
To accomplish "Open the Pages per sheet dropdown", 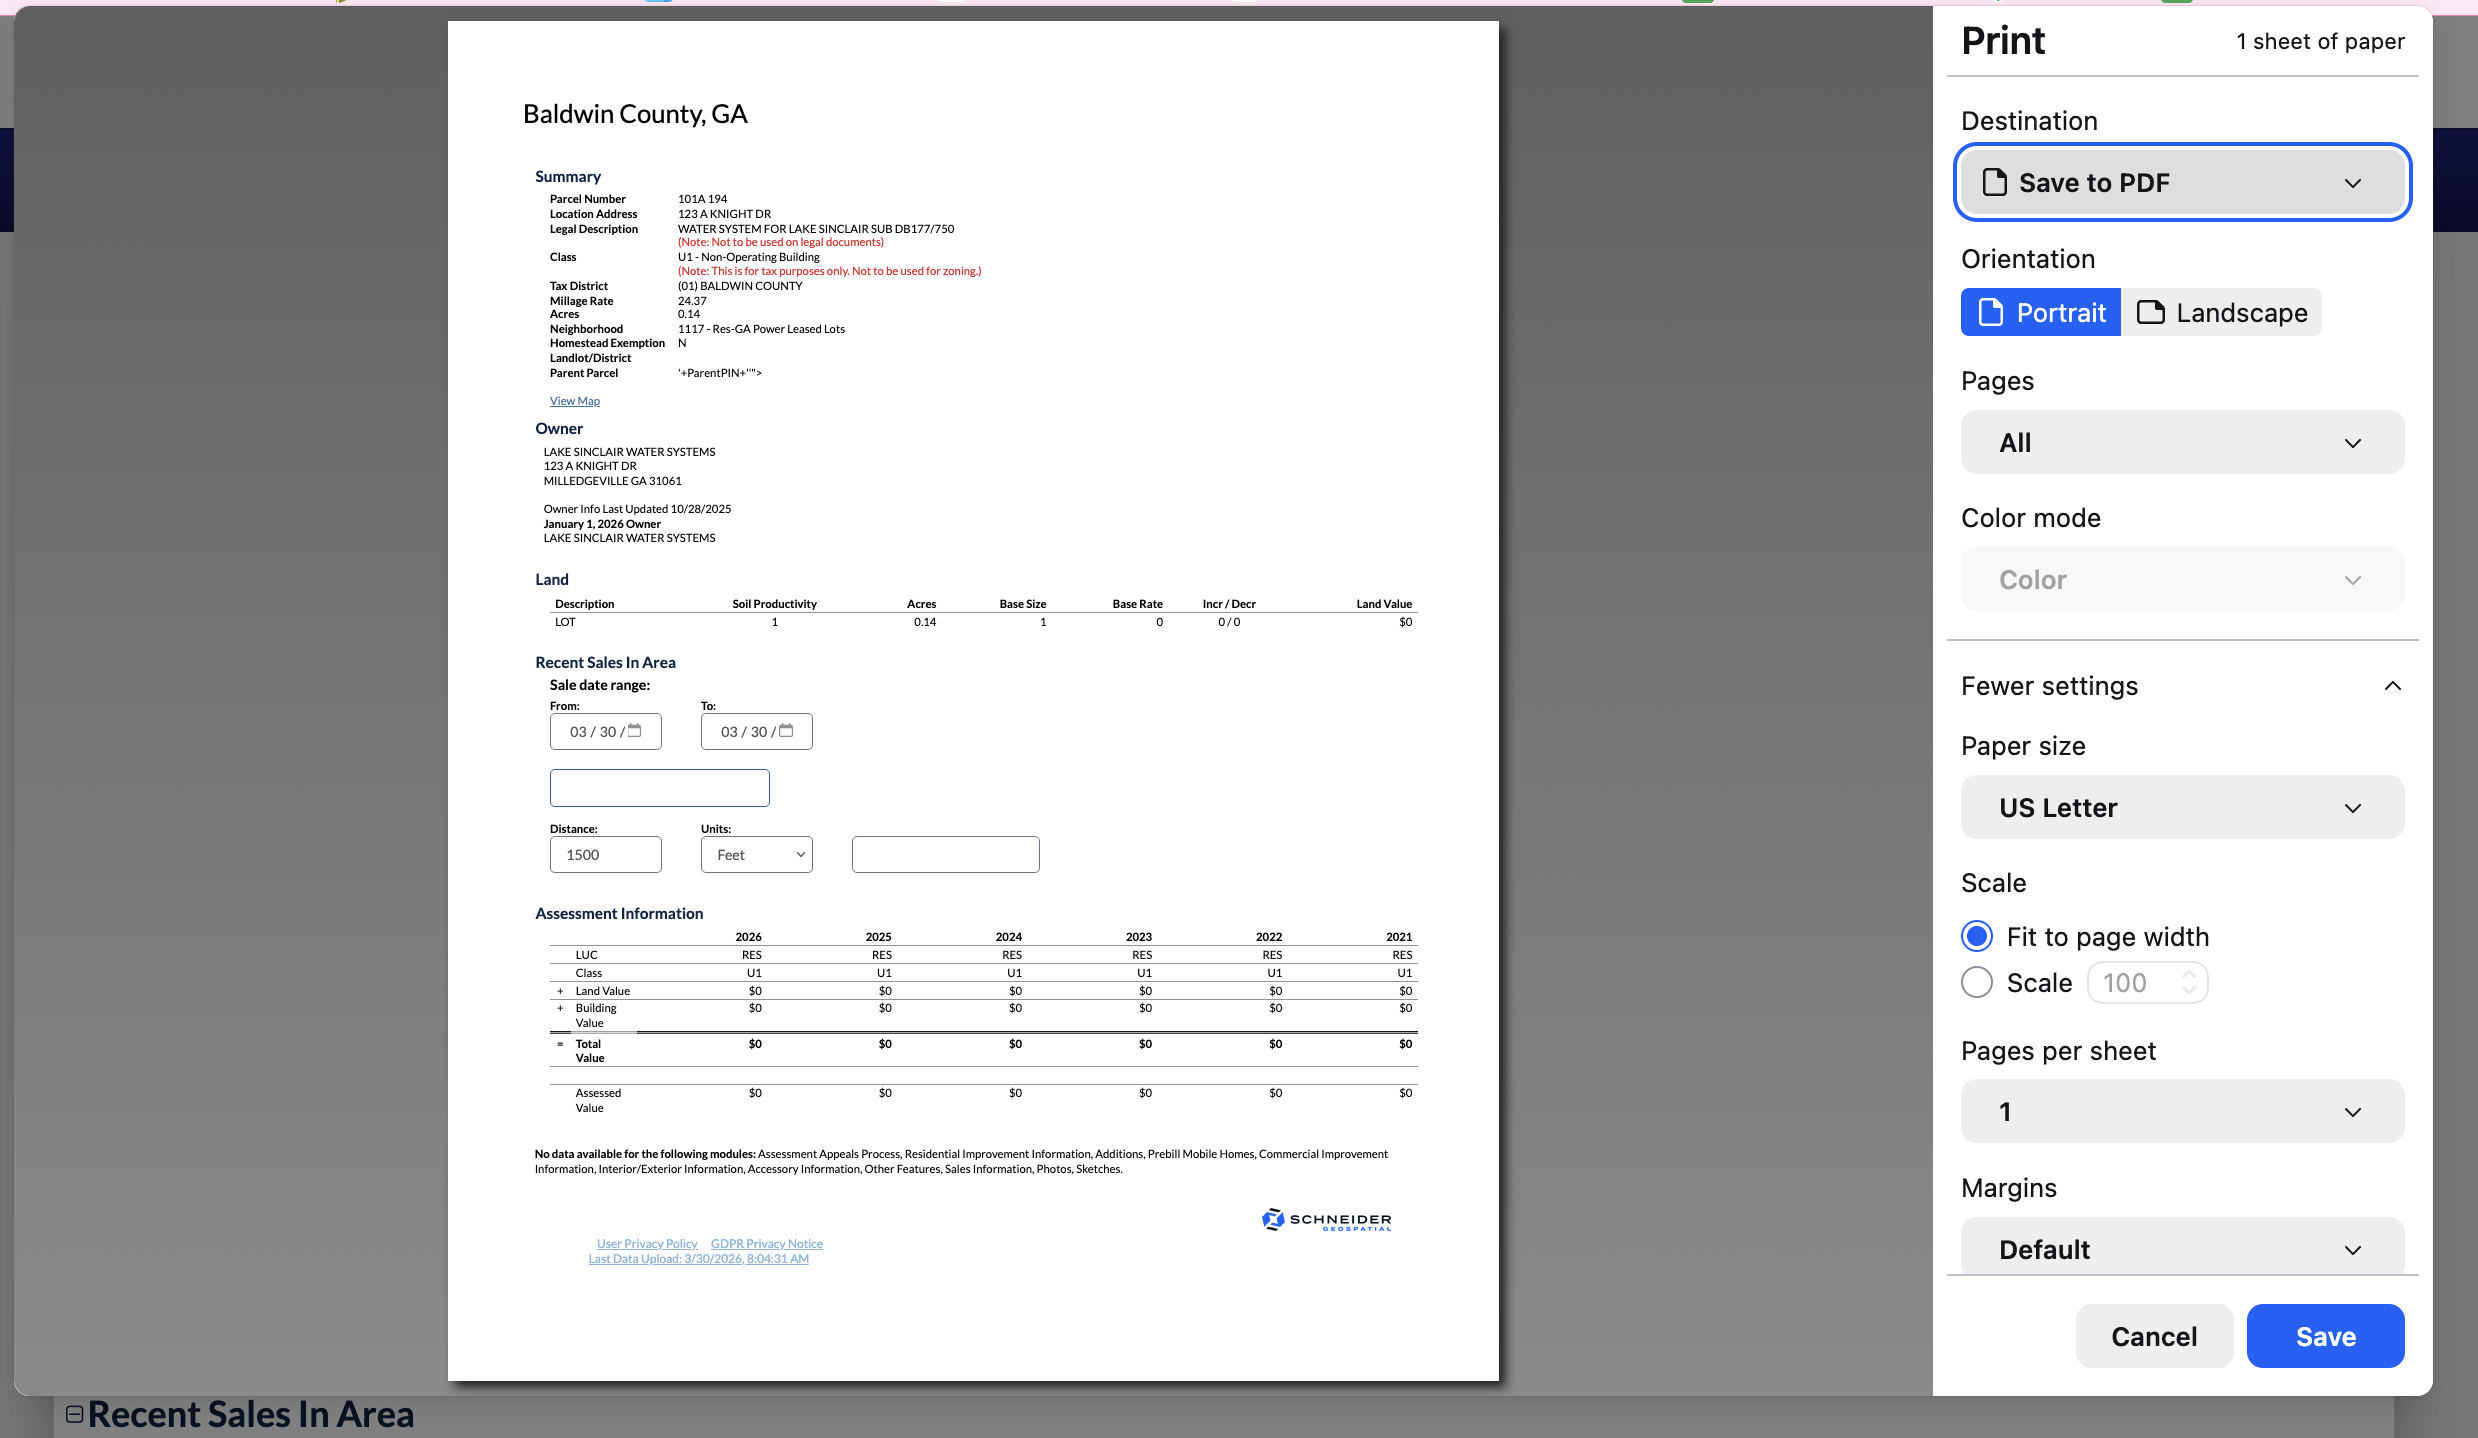I will (2182, 1112).
